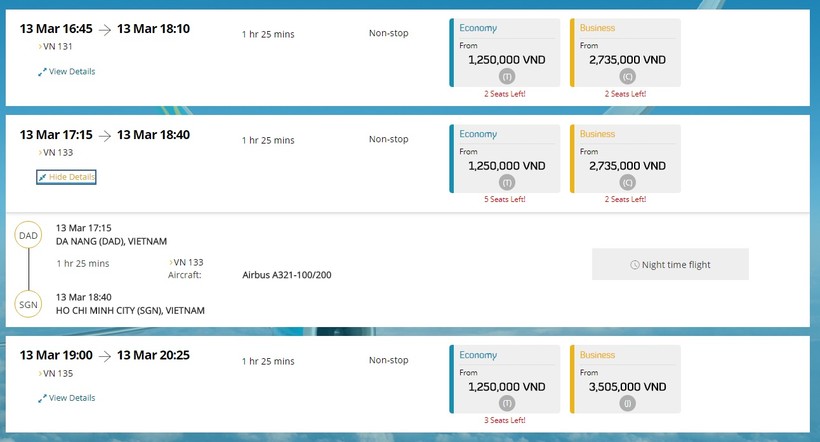Click the (T) fare class icon for VN 131 Economy
The image size is (820, 442).
(x=507, y=77)
